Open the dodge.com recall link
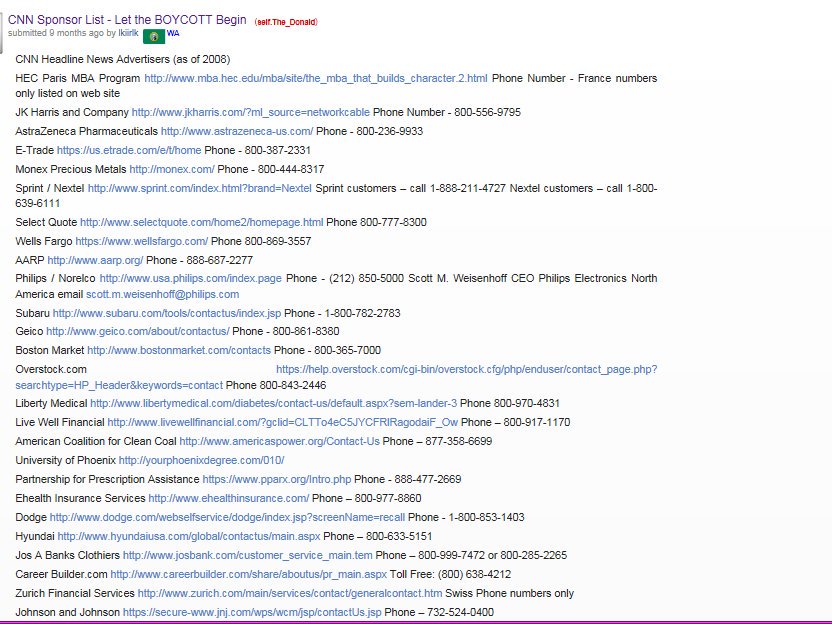 coord(227,517)
